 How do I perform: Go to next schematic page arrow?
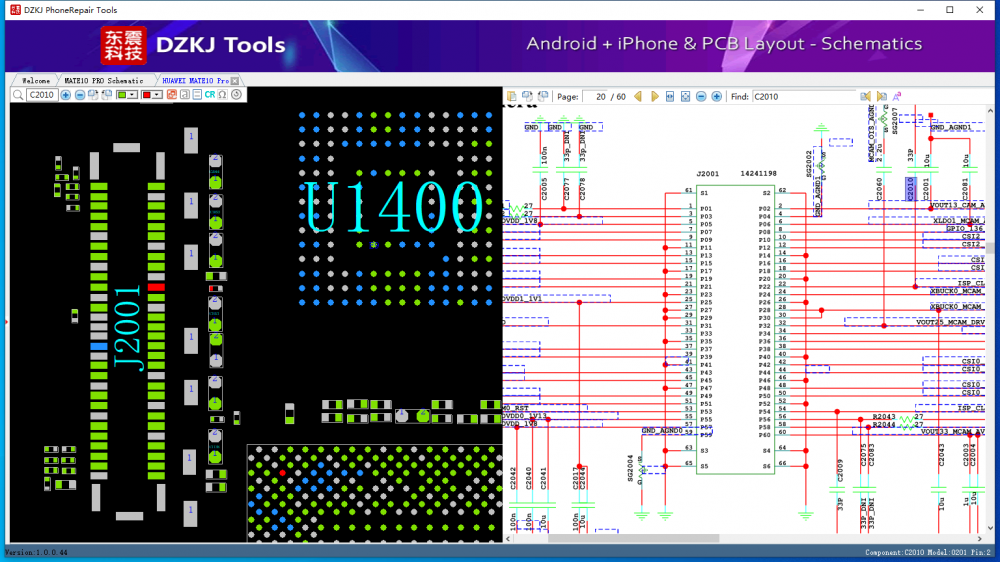pyautogui.click(x=655, y=97)
